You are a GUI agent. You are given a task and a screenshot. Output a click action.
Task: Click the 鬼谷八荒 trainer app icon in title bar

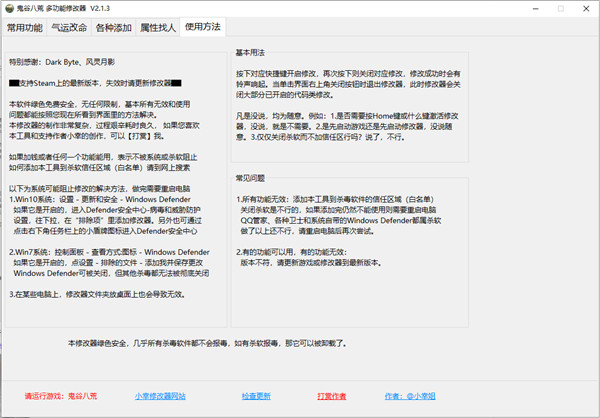coord(10,8)
